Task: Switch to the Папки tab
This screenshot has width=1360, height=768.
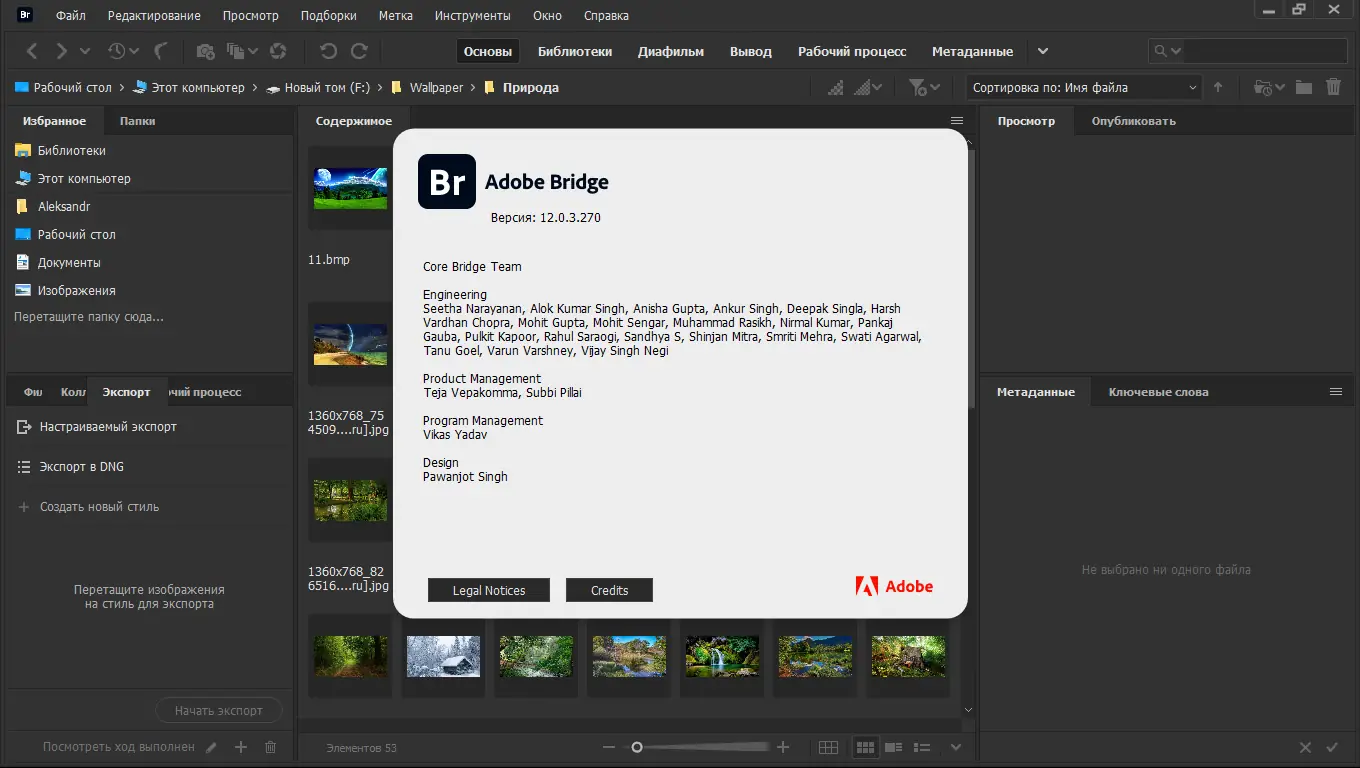Action: pos(137,121)
